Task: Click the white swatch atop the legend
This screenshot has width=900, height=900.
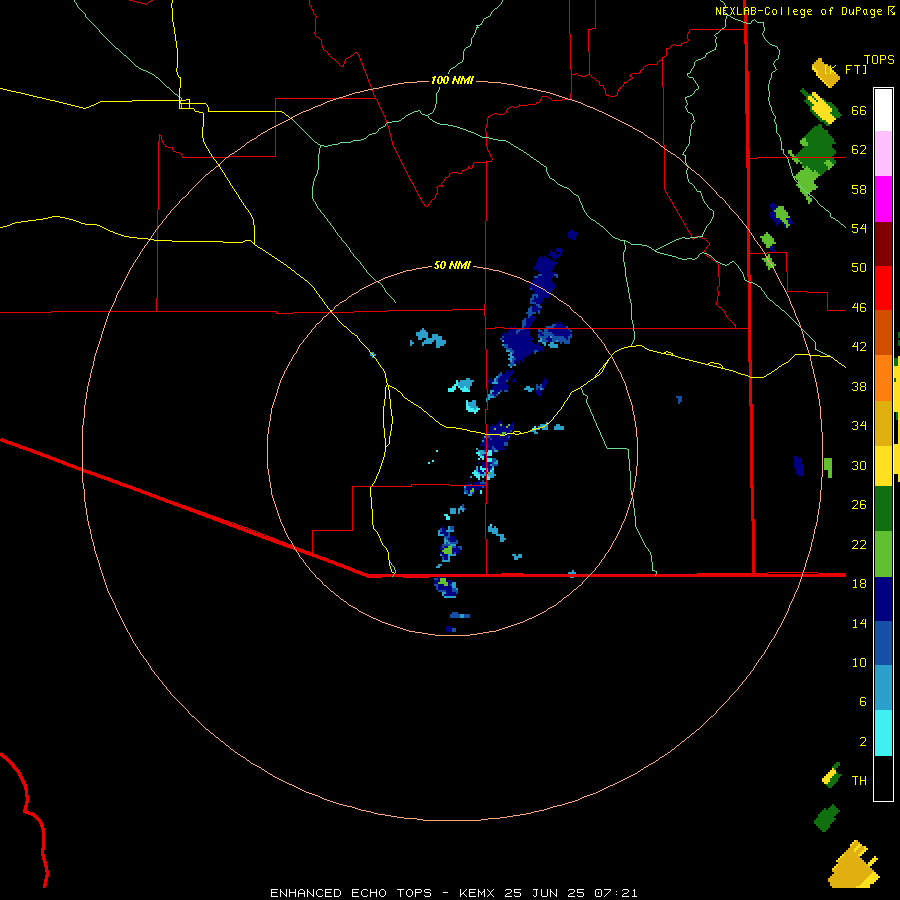Action: (x=883, y=110)
